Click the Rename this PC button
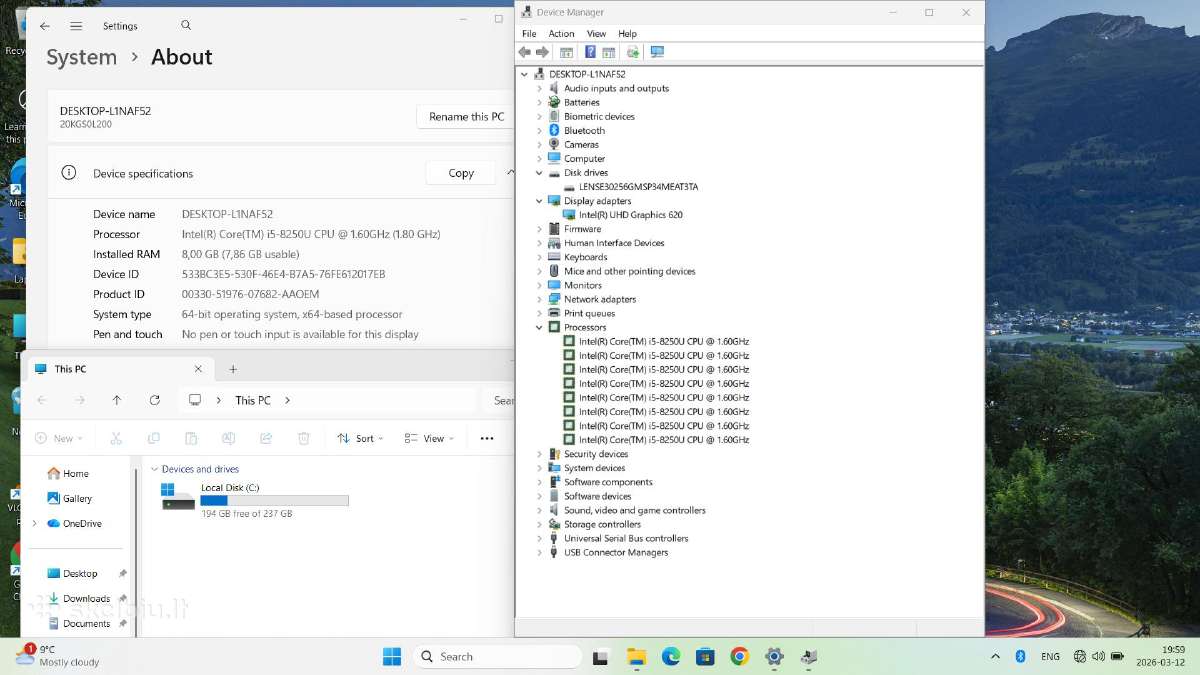 pos(467,117)
